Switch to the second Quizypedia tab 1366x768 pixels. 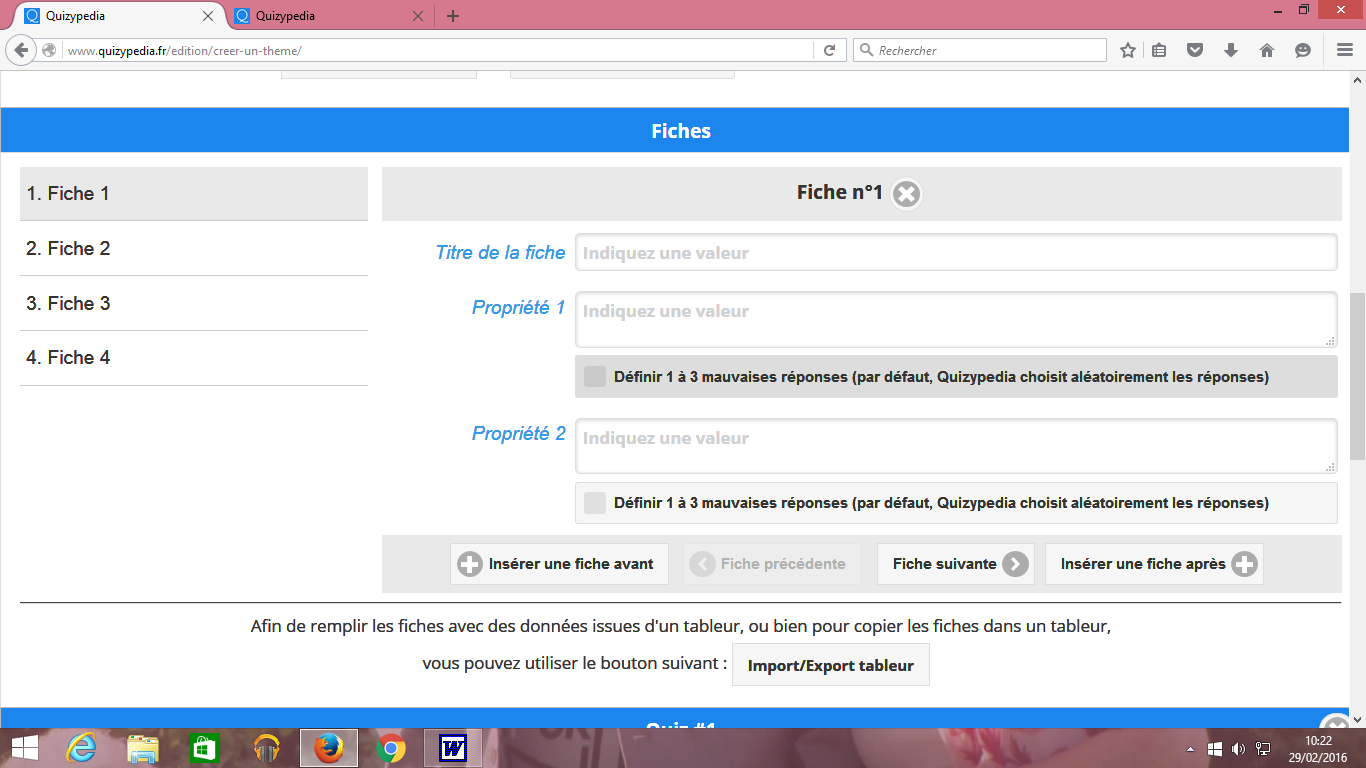tap(320, 16)
